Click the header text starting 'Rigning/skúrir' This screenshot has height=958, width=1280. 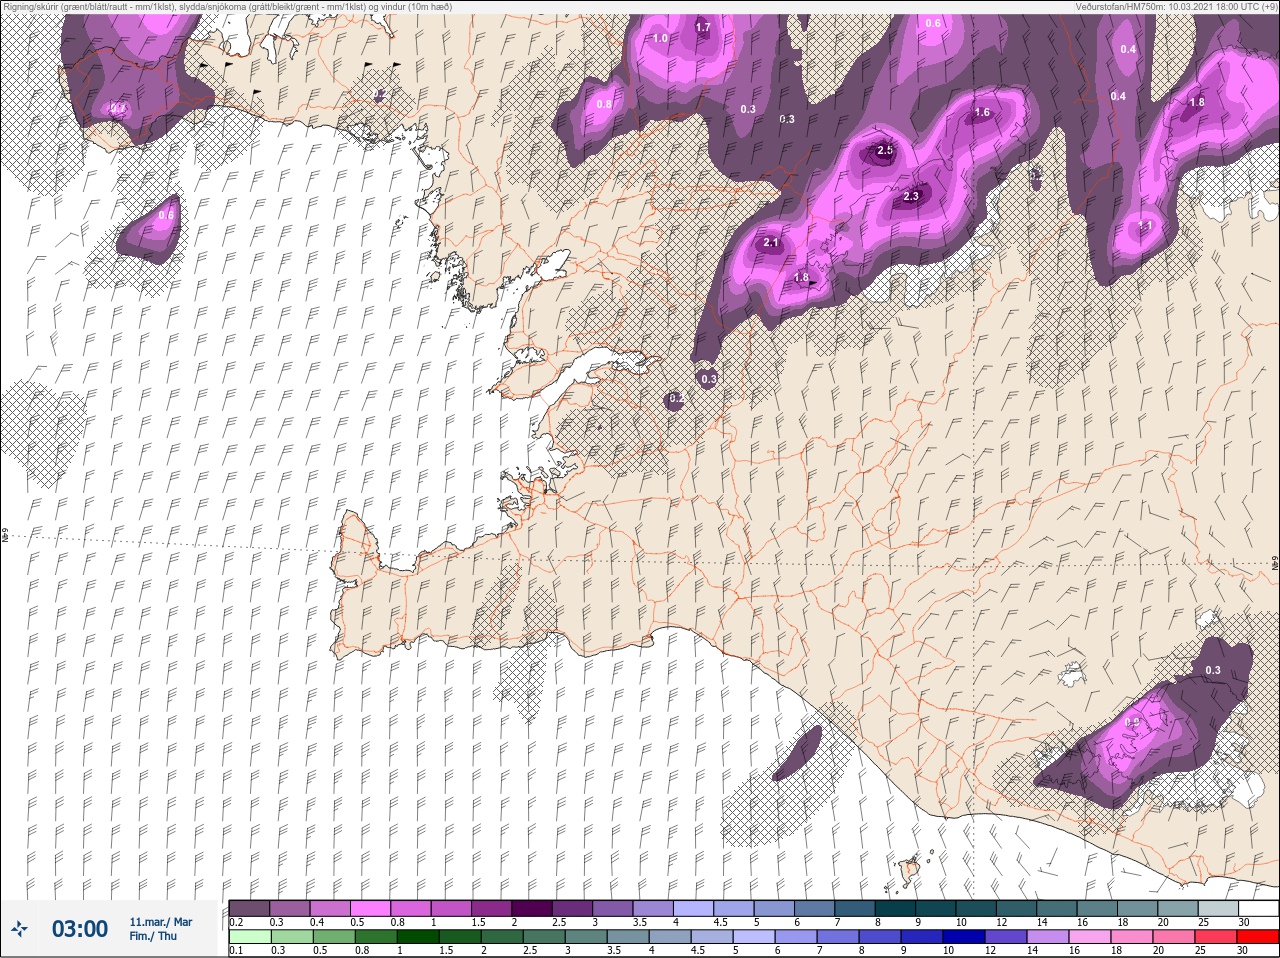click(226, 6)
